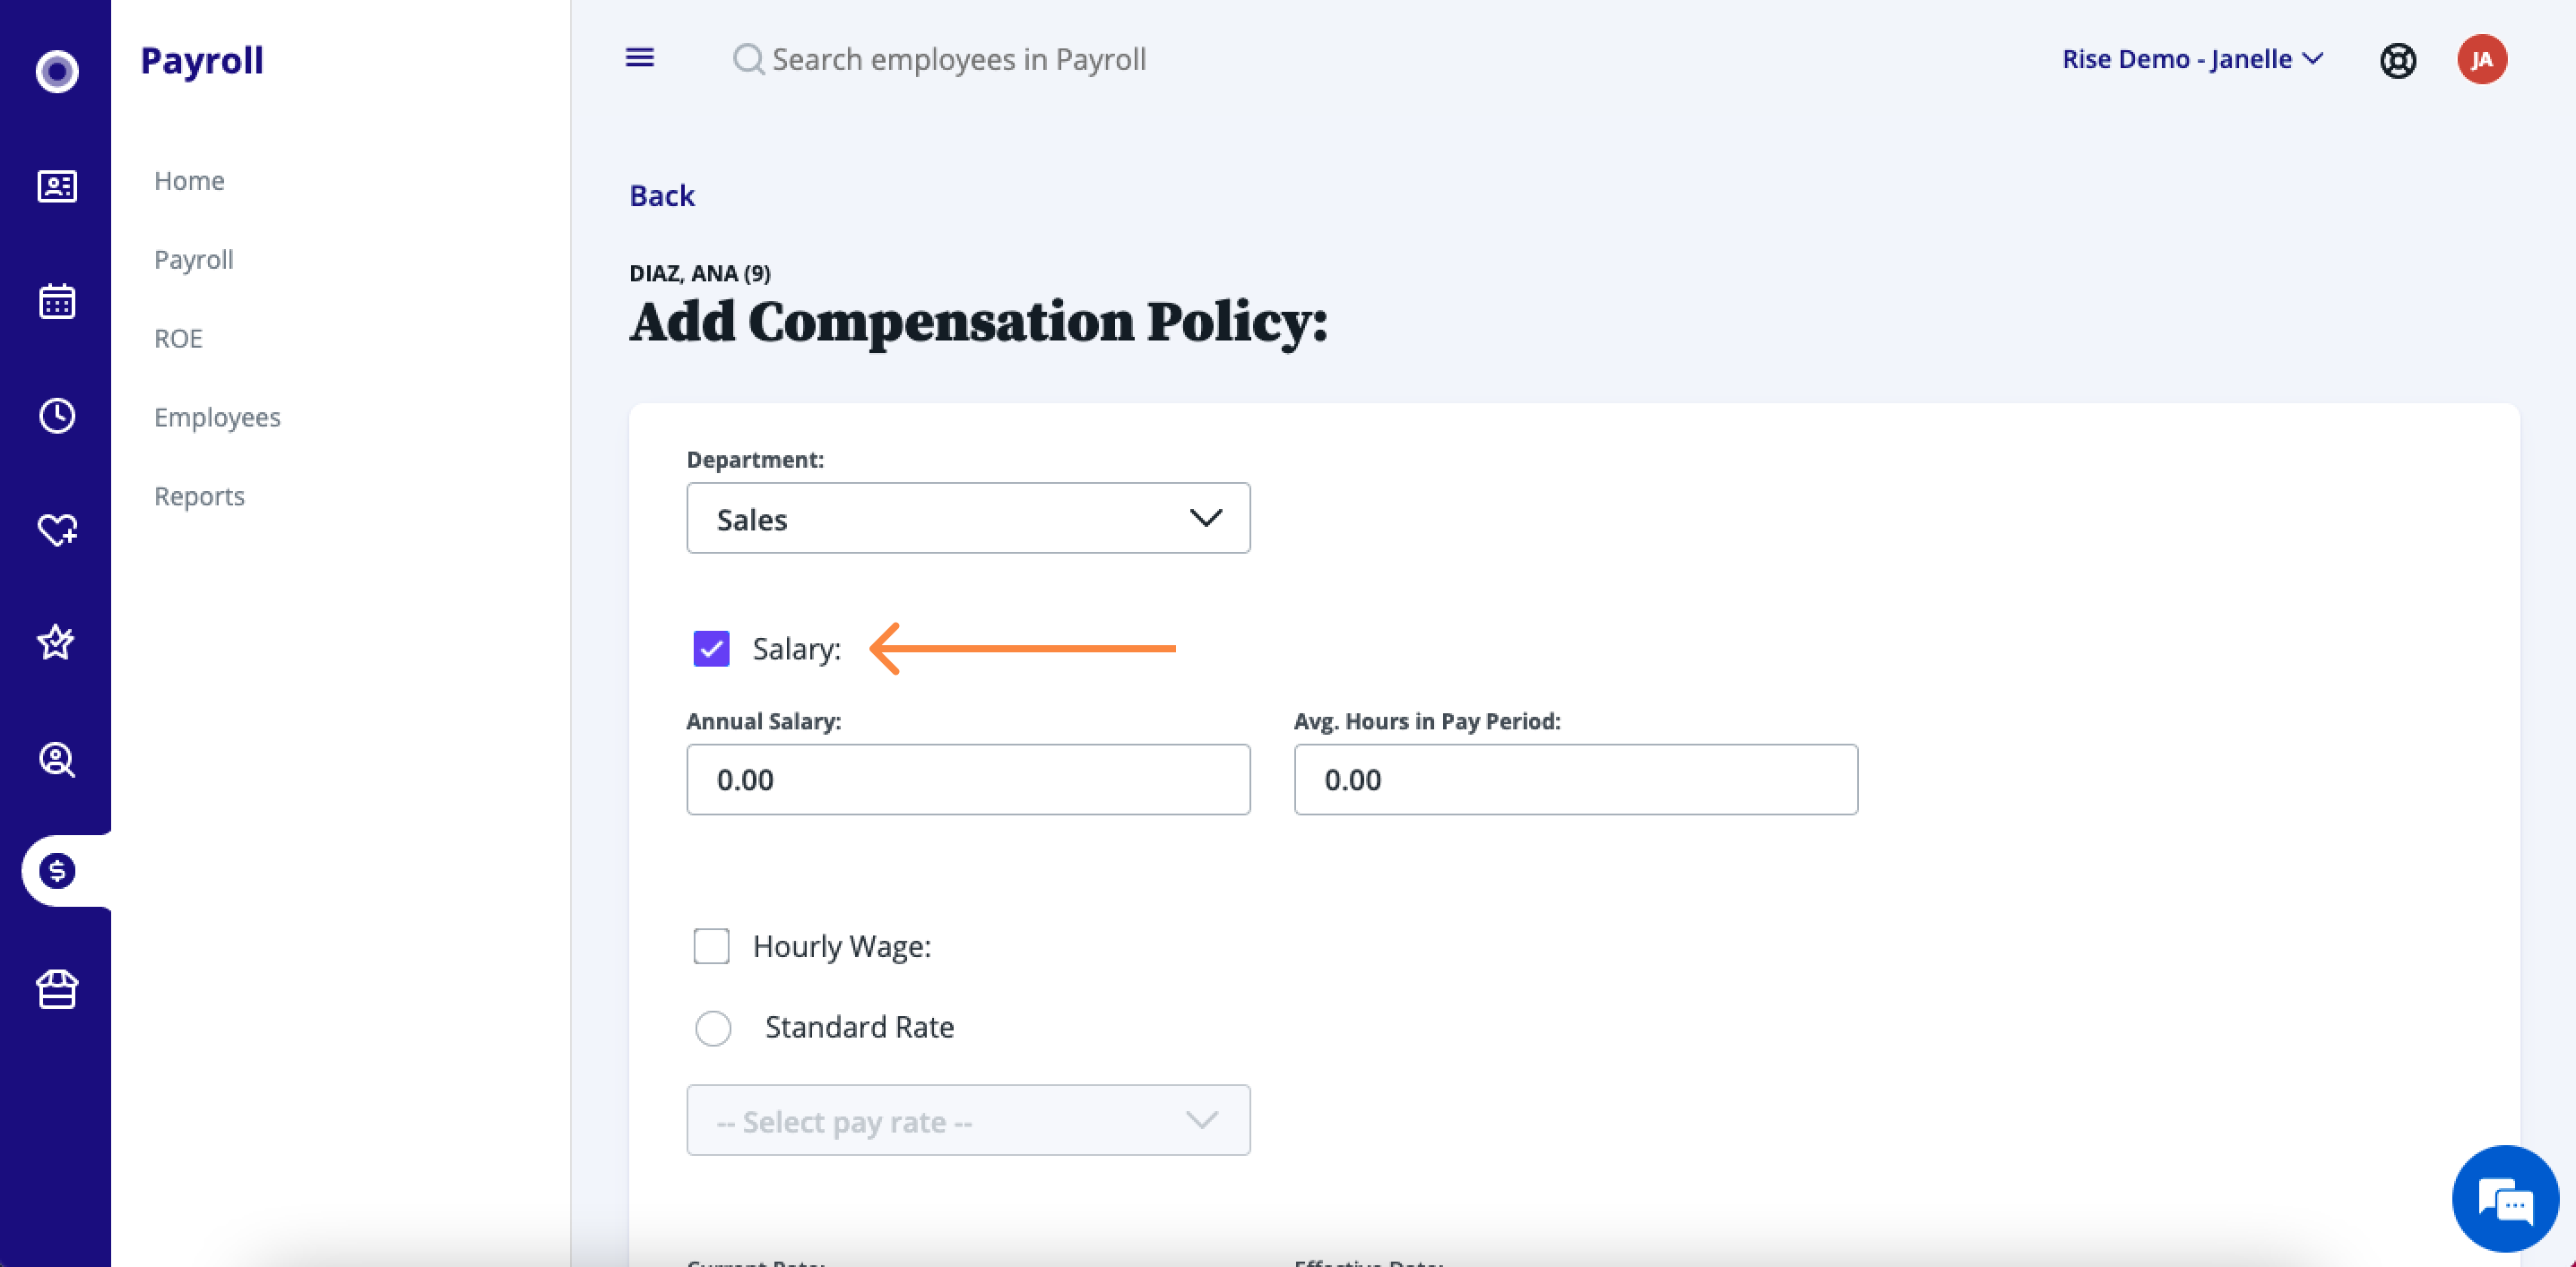Open the star performance icon
The width and height of the screenshot is (2576, 1267).
point(56,642)
